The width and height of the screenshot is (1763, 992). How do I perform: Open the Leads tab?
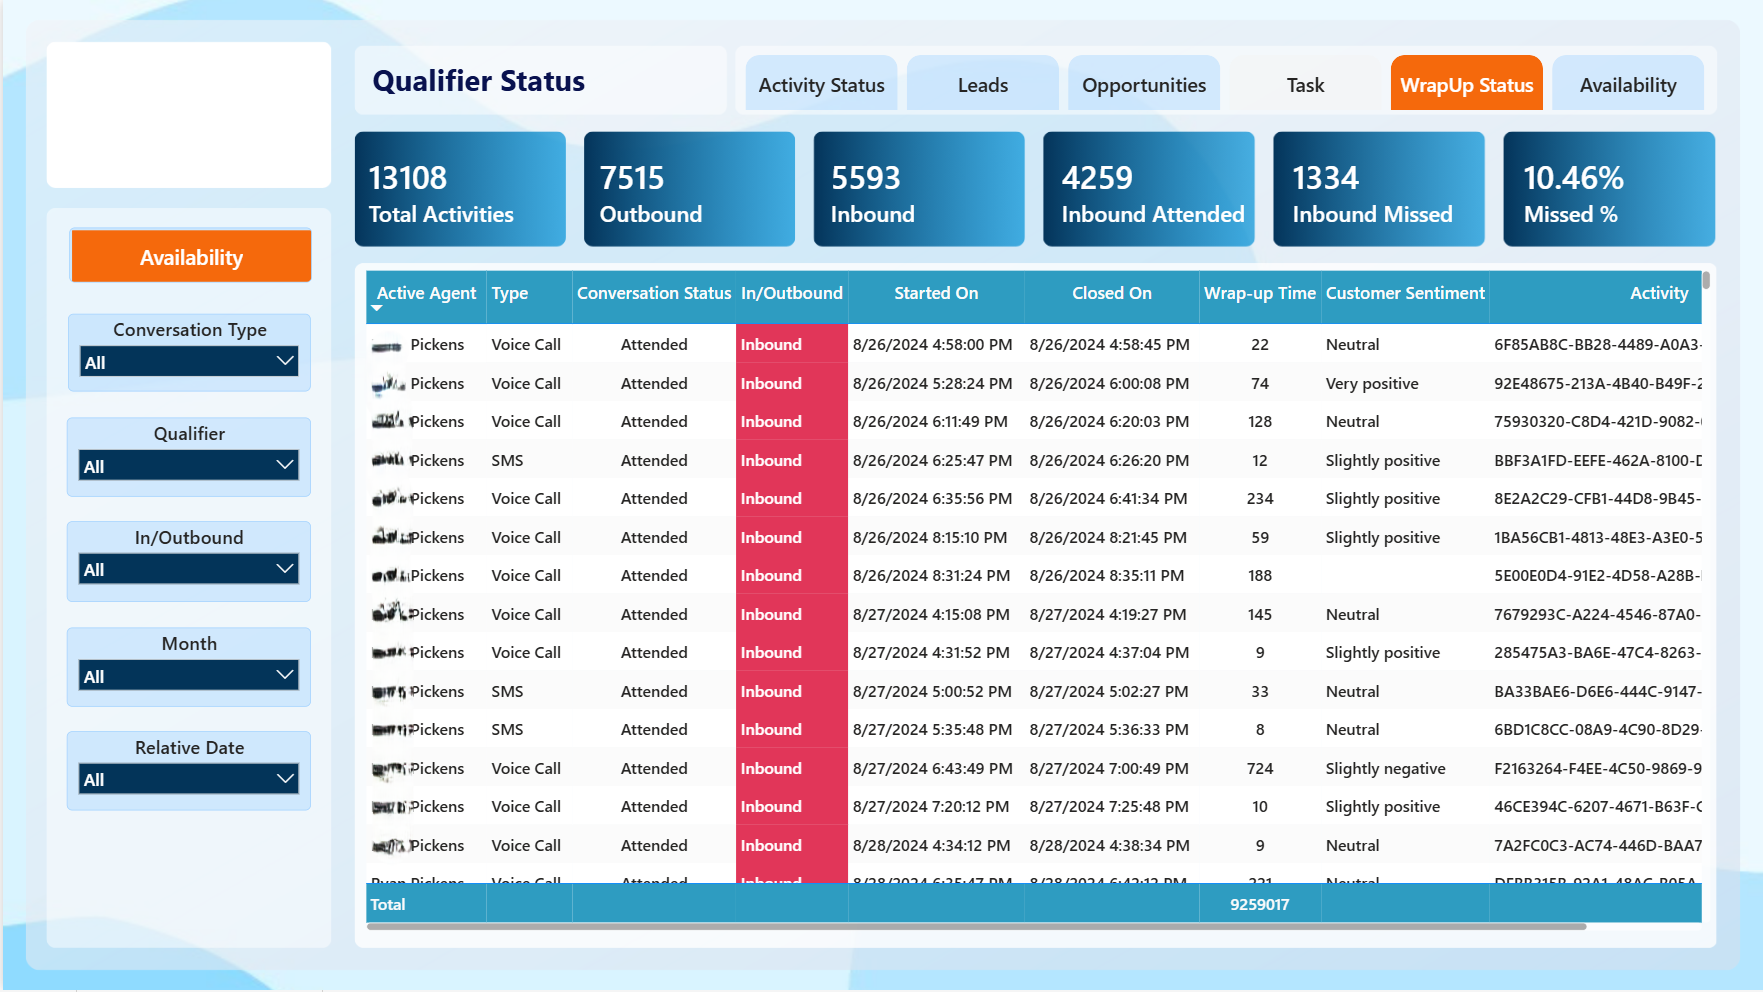(982, 84)
